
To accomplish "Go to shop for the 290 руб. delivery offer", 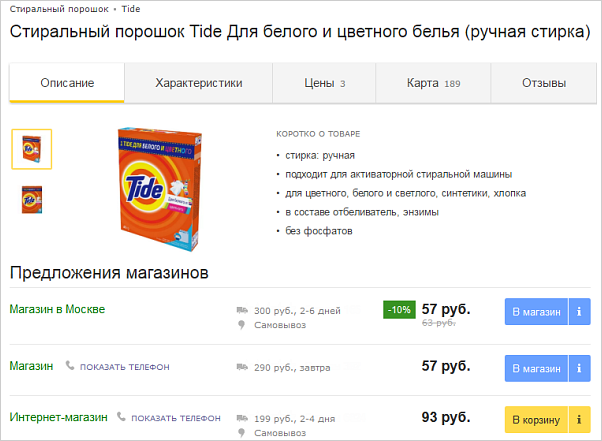I will [536, 368].
